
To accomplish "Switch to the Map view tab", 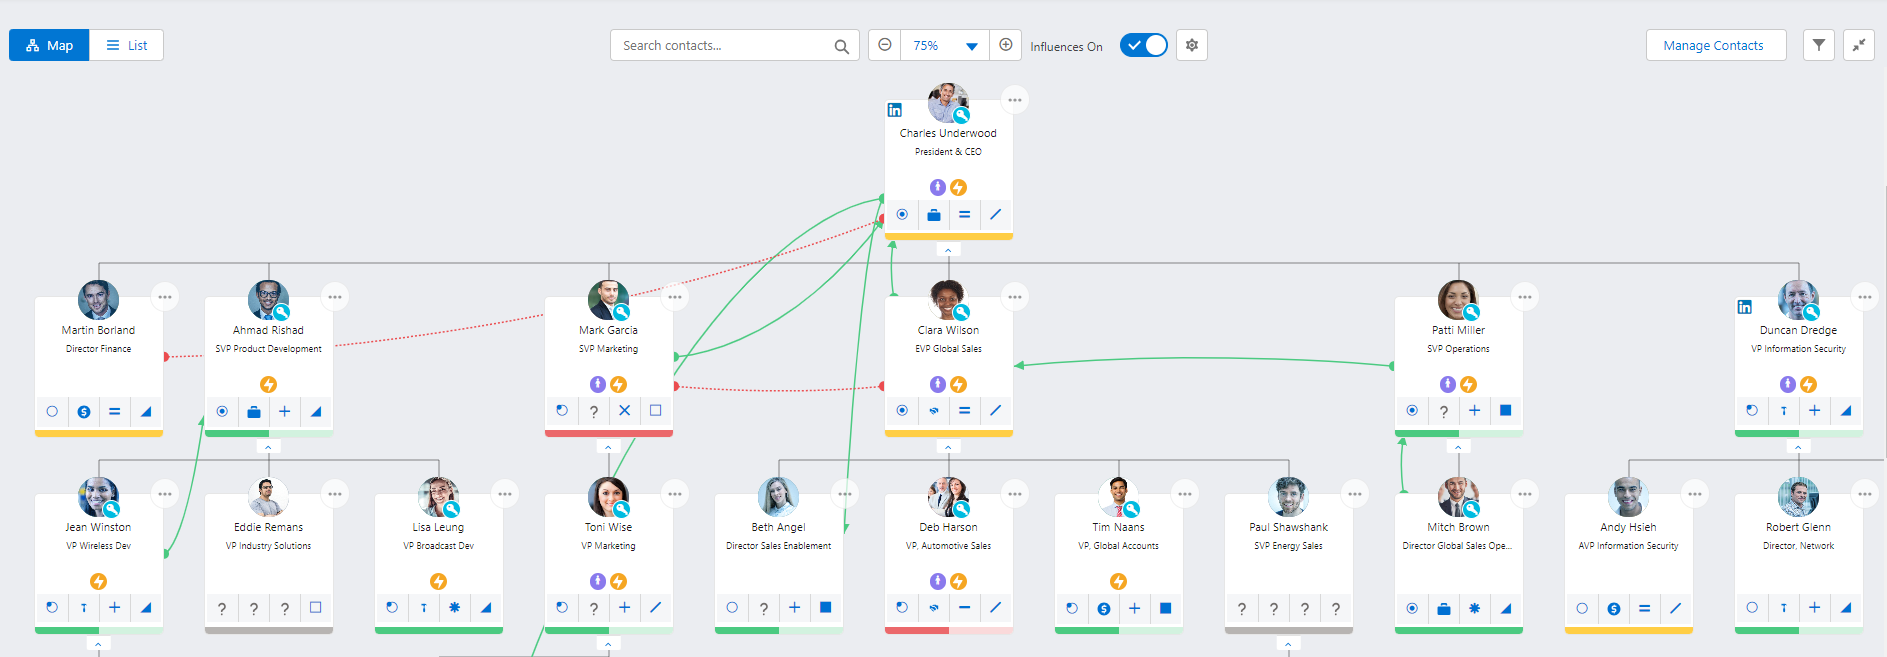I will pos(49,45).
